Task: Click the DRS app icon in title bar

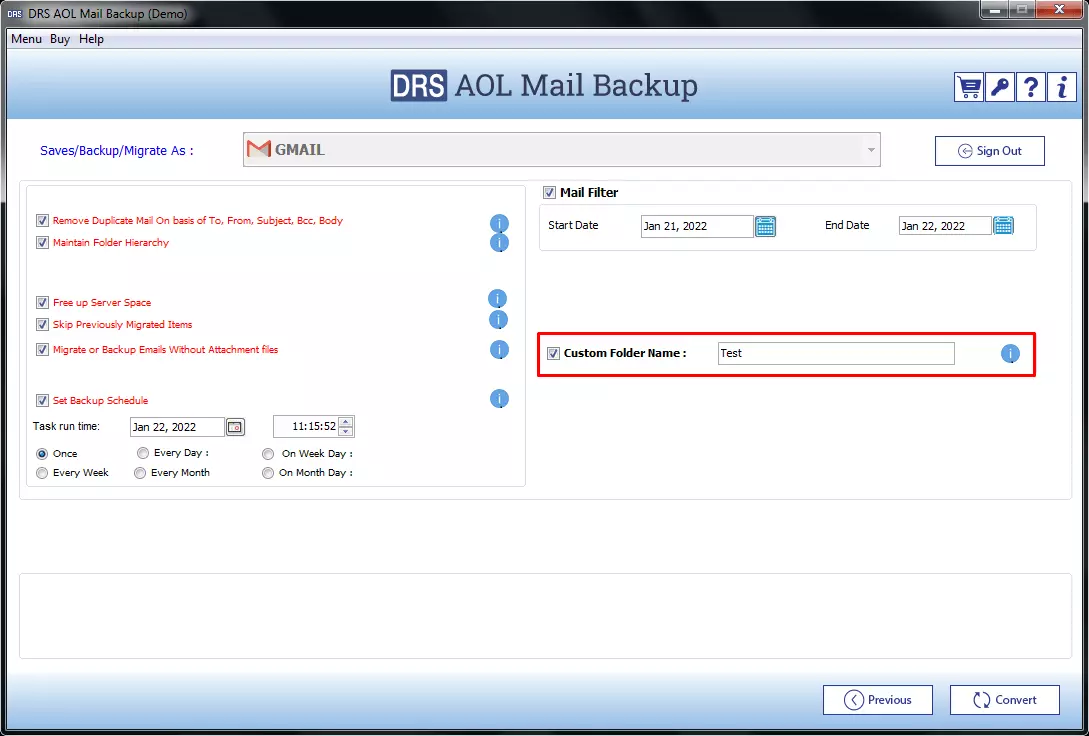Action: click(x=15, y=14)
